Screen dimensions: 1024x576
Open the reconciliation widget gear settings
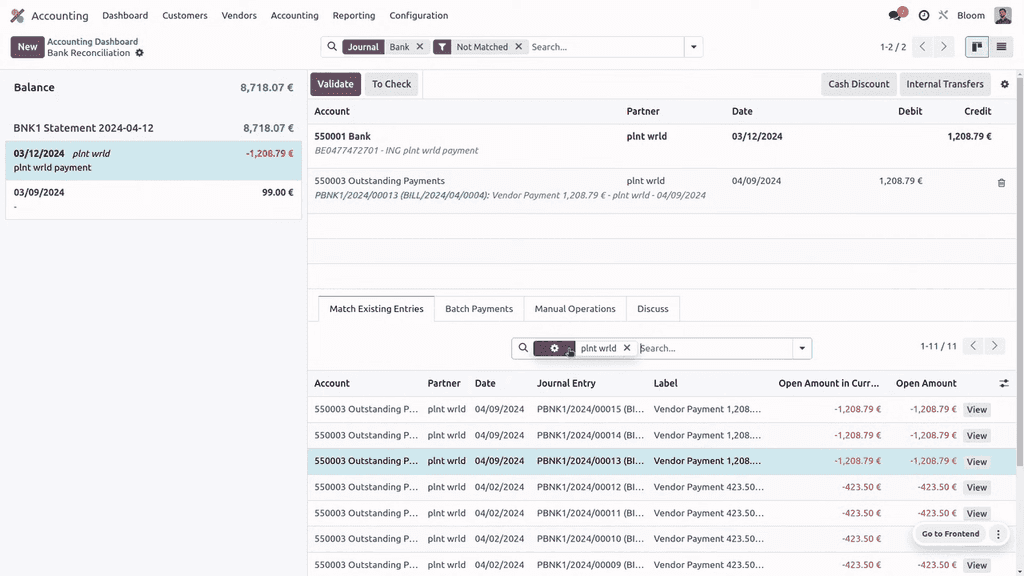point(1005,84)
